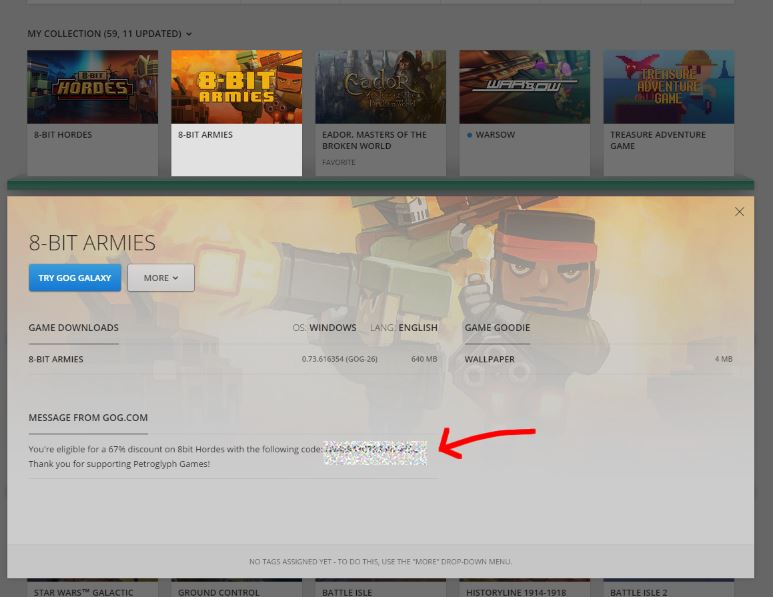The width and height of the screenshot is (773, 597).
Task: Select the Historyline 1914-1918 game card
Action: [x=525, y=589]
